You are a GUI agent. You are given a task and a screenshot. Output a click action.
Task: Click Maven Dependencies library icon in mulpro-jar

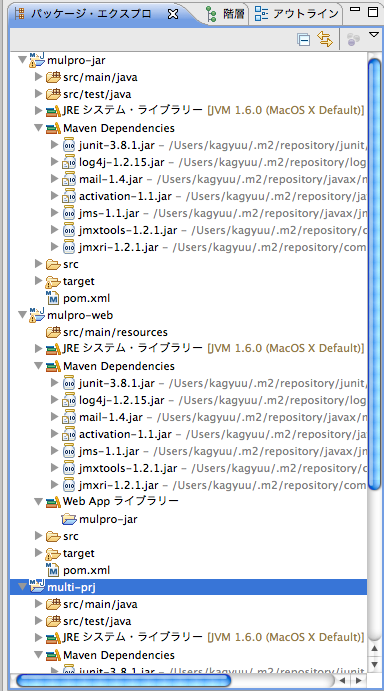click(x=53, y=128)
